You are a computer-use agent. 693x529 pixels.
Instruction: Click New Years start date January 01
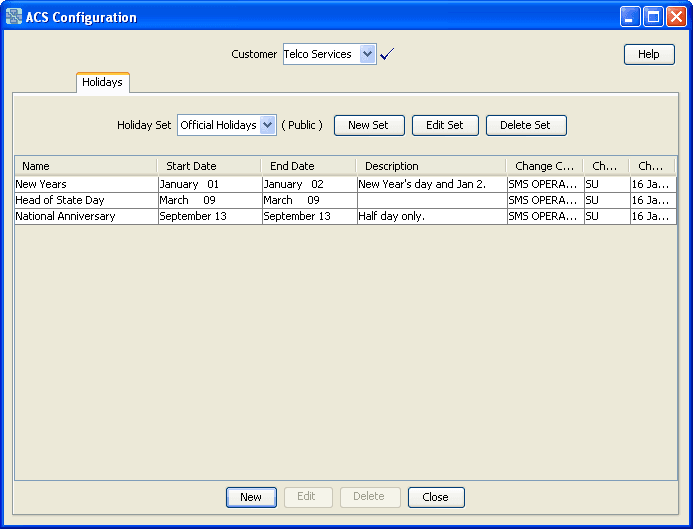[210, 184]
